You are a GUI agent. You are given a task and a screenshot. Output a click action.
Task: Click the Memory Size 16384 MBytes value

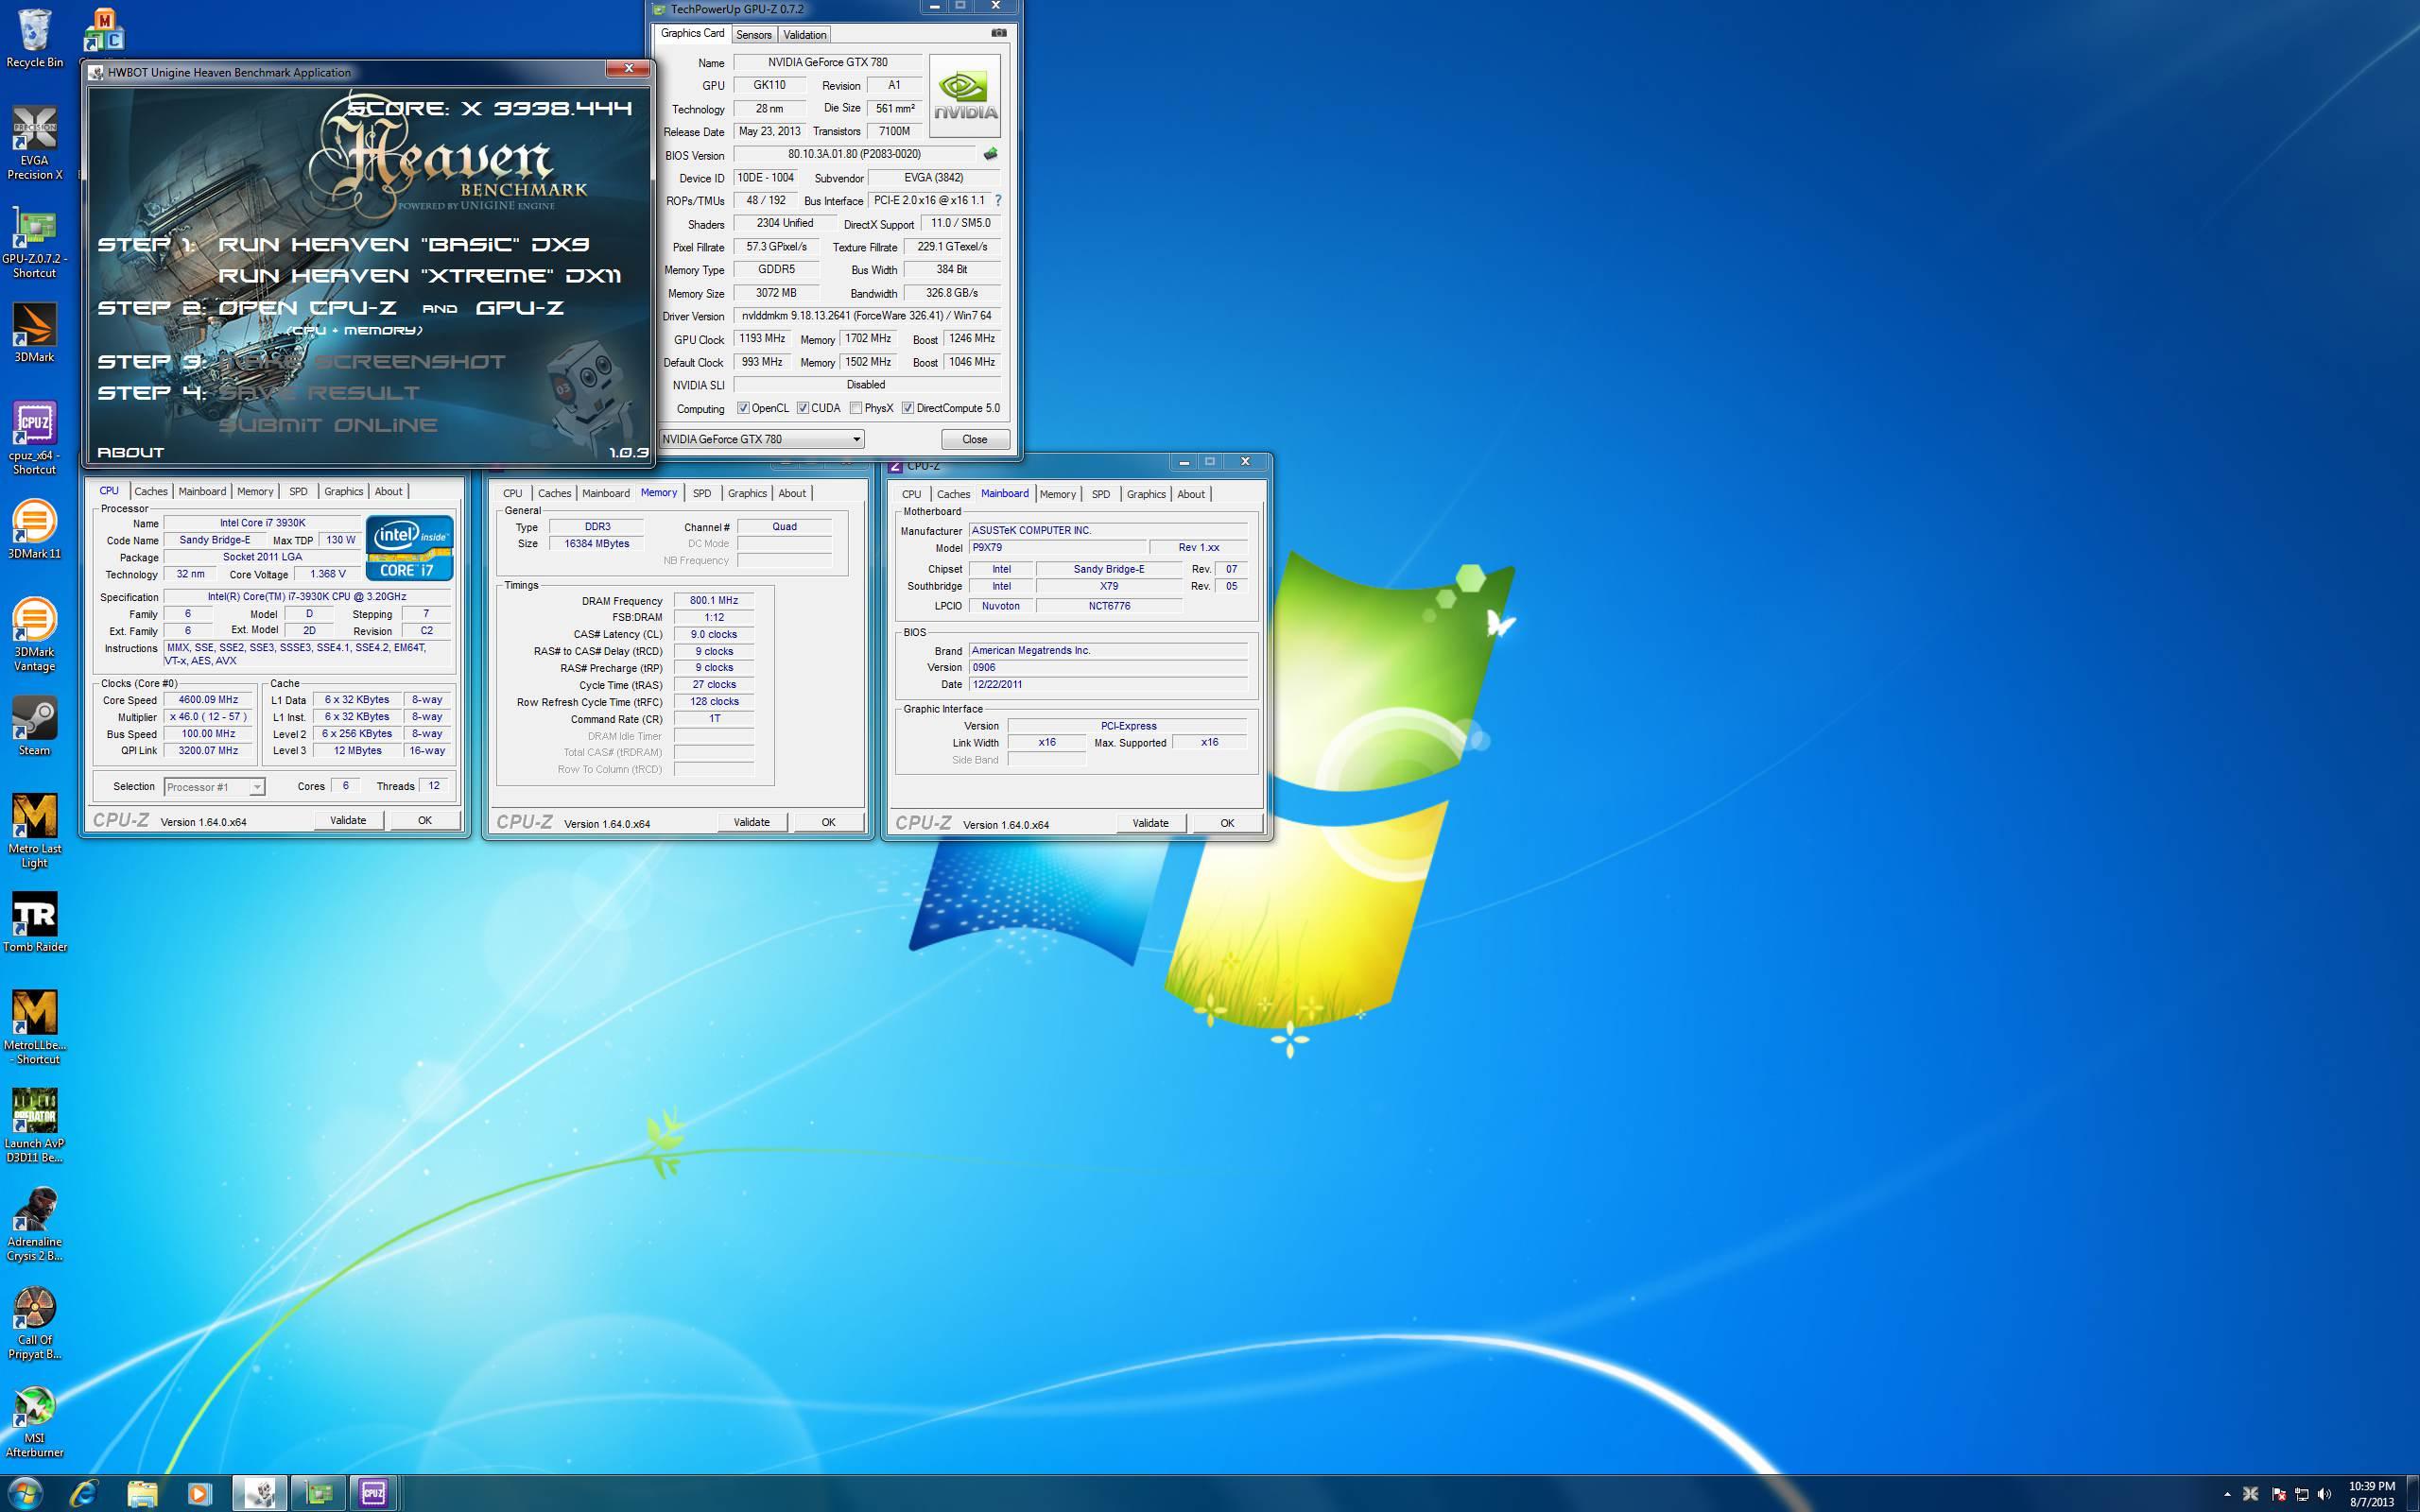[597, 544]
